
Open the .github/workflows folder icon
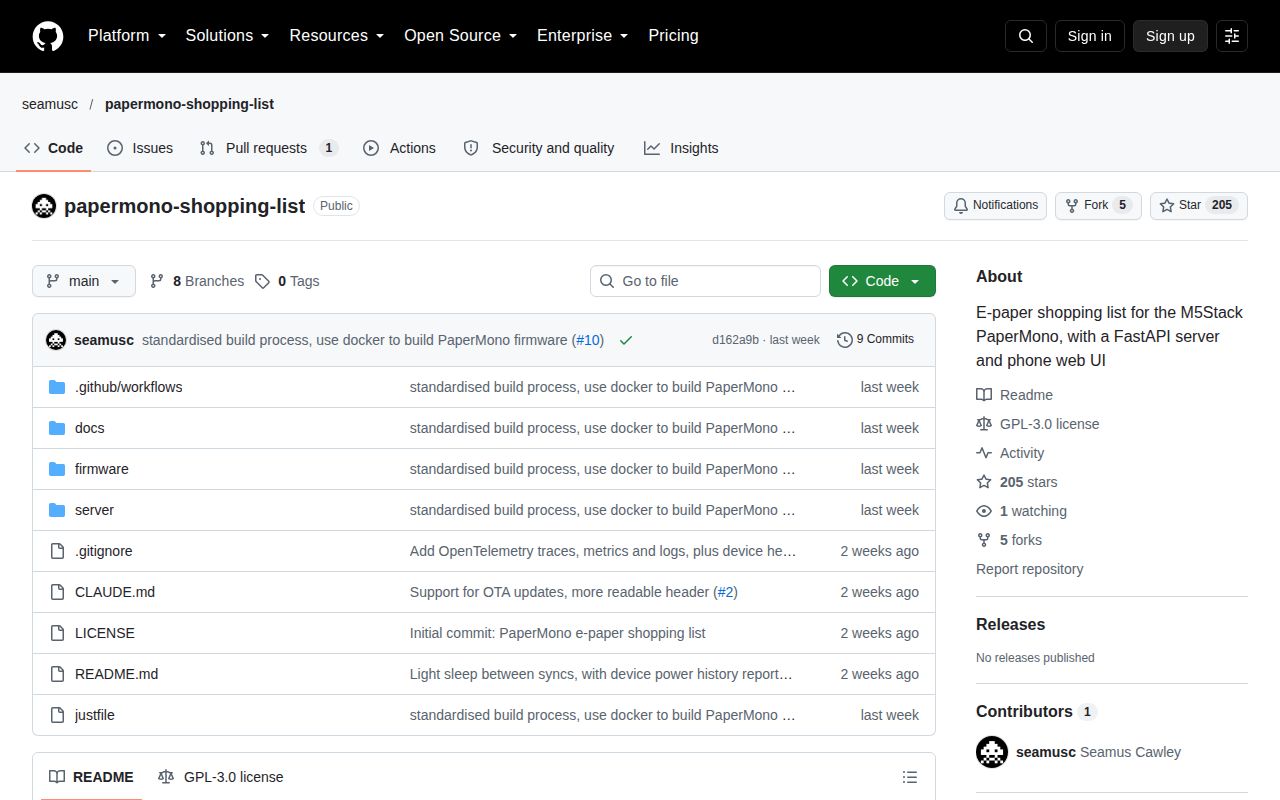click(x=57, y=387)
